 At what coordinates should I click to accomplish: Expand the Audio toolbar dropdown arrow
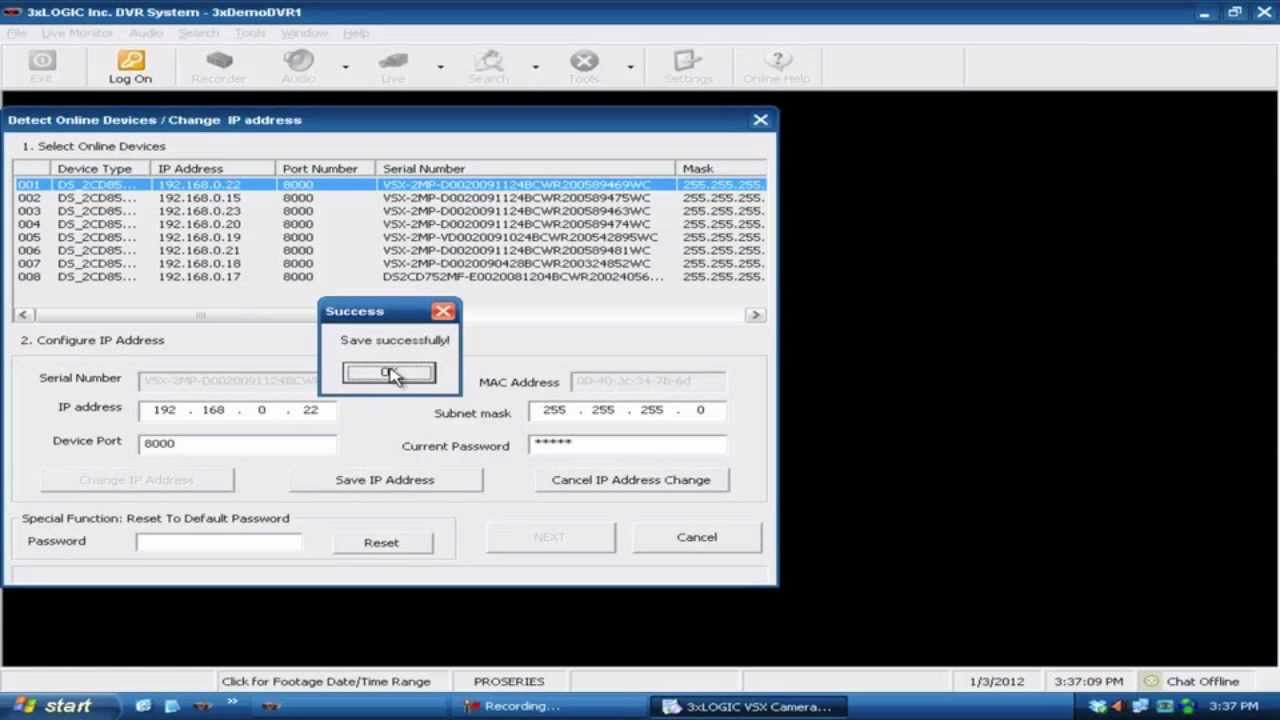pyautogui.click(x=345, y=67)
